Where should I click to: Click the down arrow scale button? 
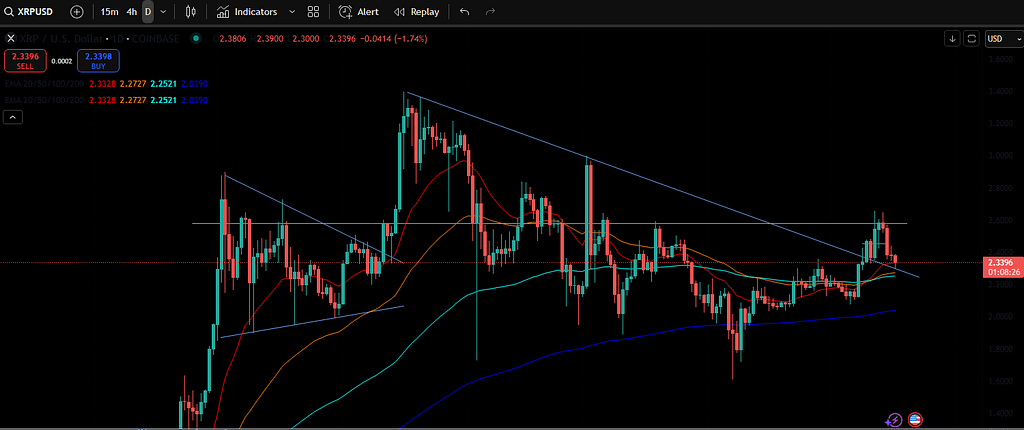[953, 39]
